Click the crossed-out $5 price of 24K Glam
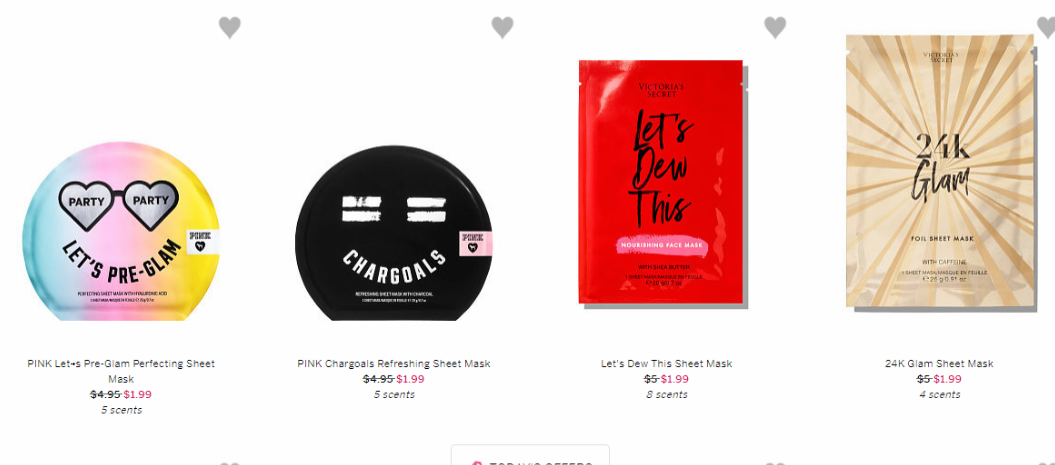Viewport: 1055px width, 465px height. point(924,379)
